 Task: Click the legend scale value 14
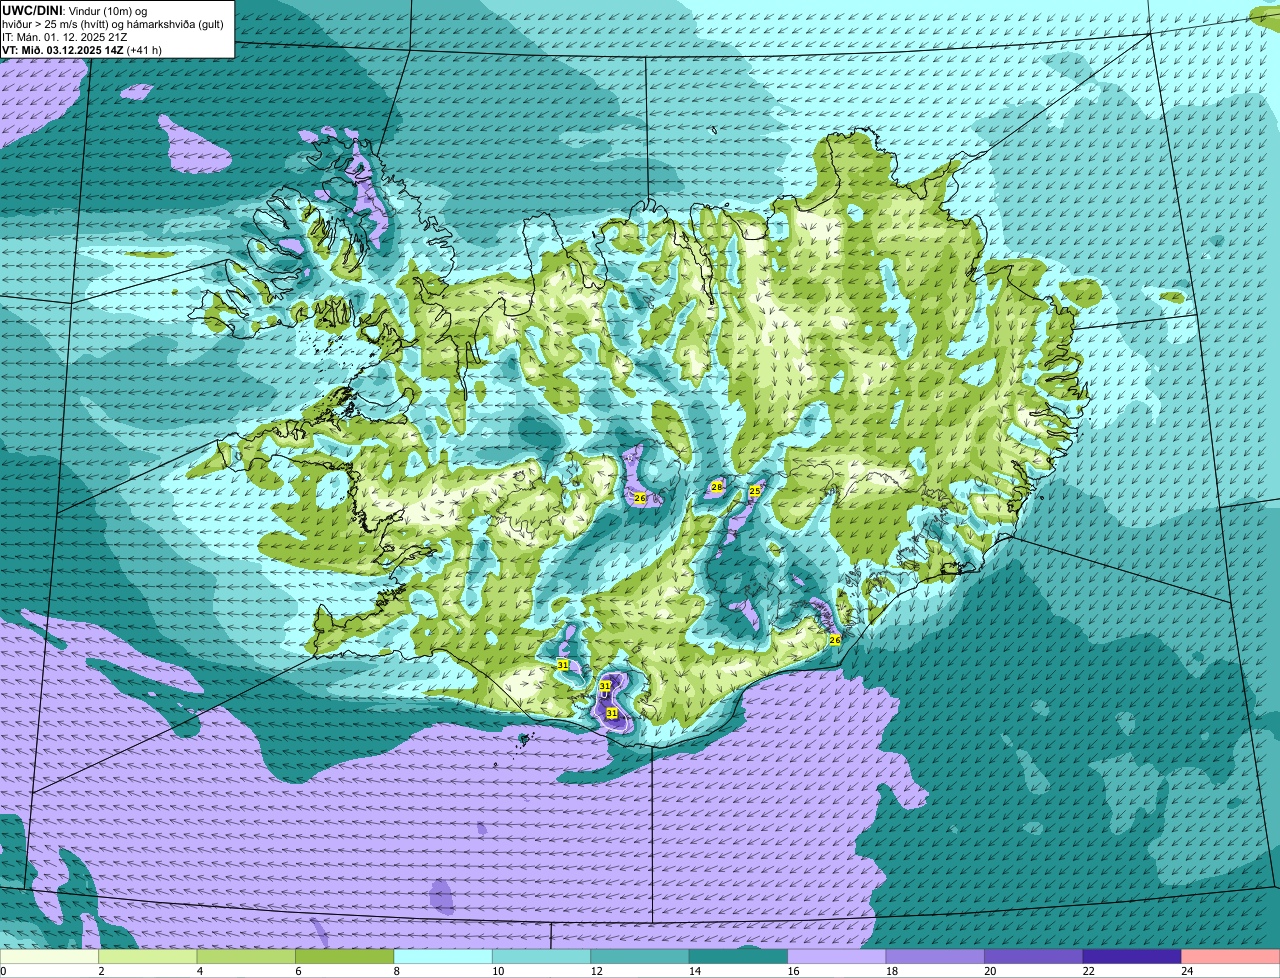pyautogui.click(x=695, y=971)
